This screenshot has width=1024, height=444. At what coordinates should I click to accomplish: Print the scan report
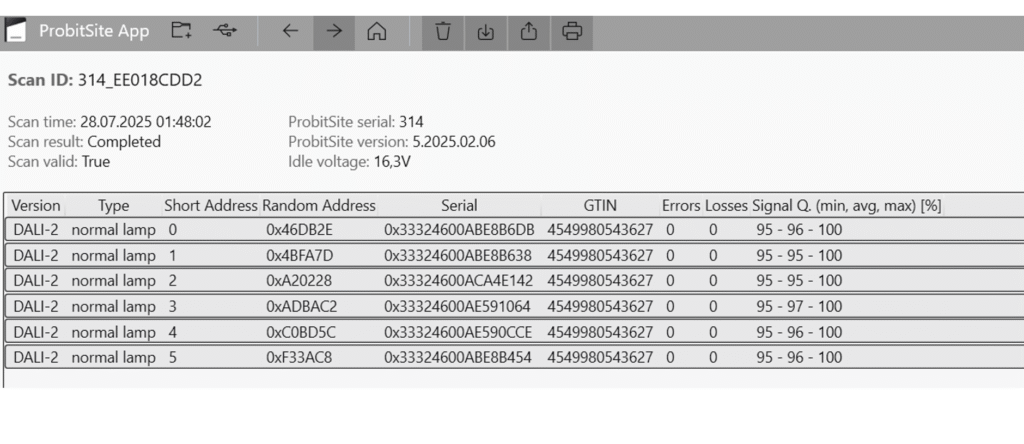(x=572, y=31)
